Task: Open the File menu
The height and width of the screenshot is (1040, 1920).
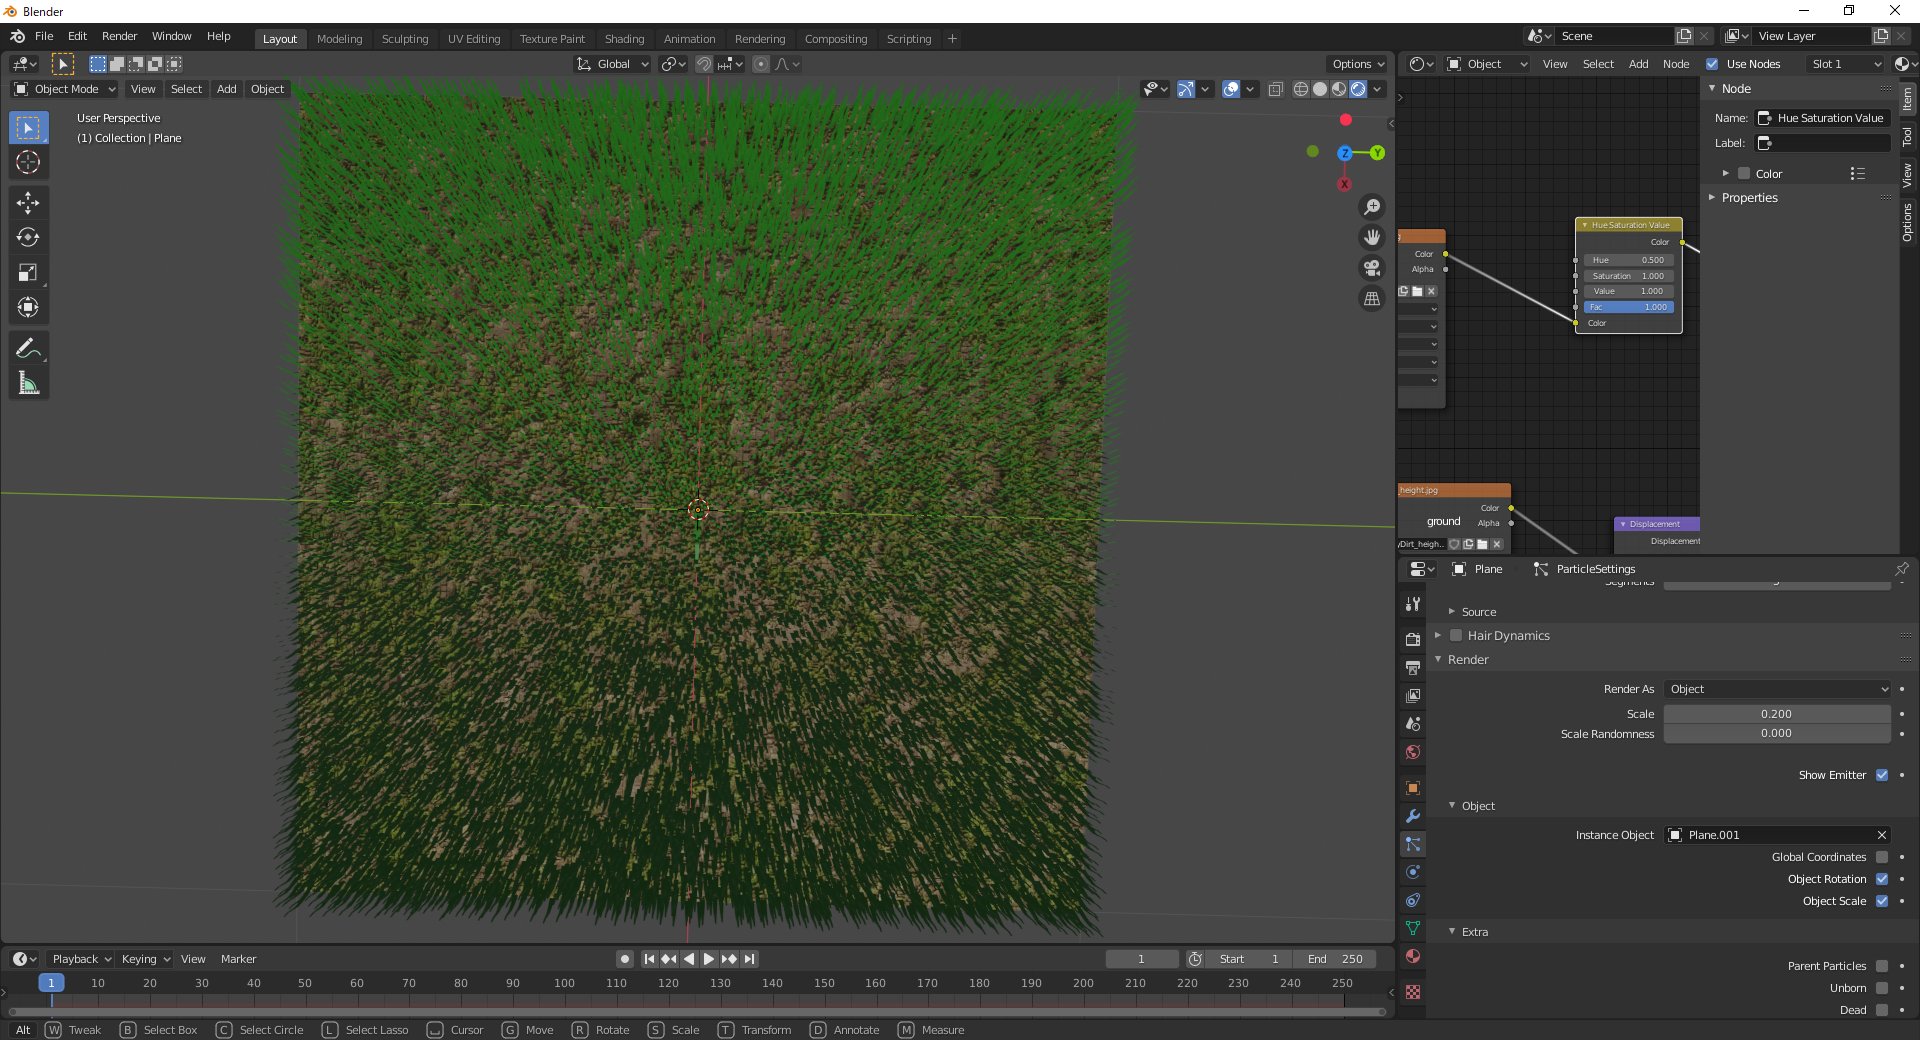Action: click(x=44, y=36)
